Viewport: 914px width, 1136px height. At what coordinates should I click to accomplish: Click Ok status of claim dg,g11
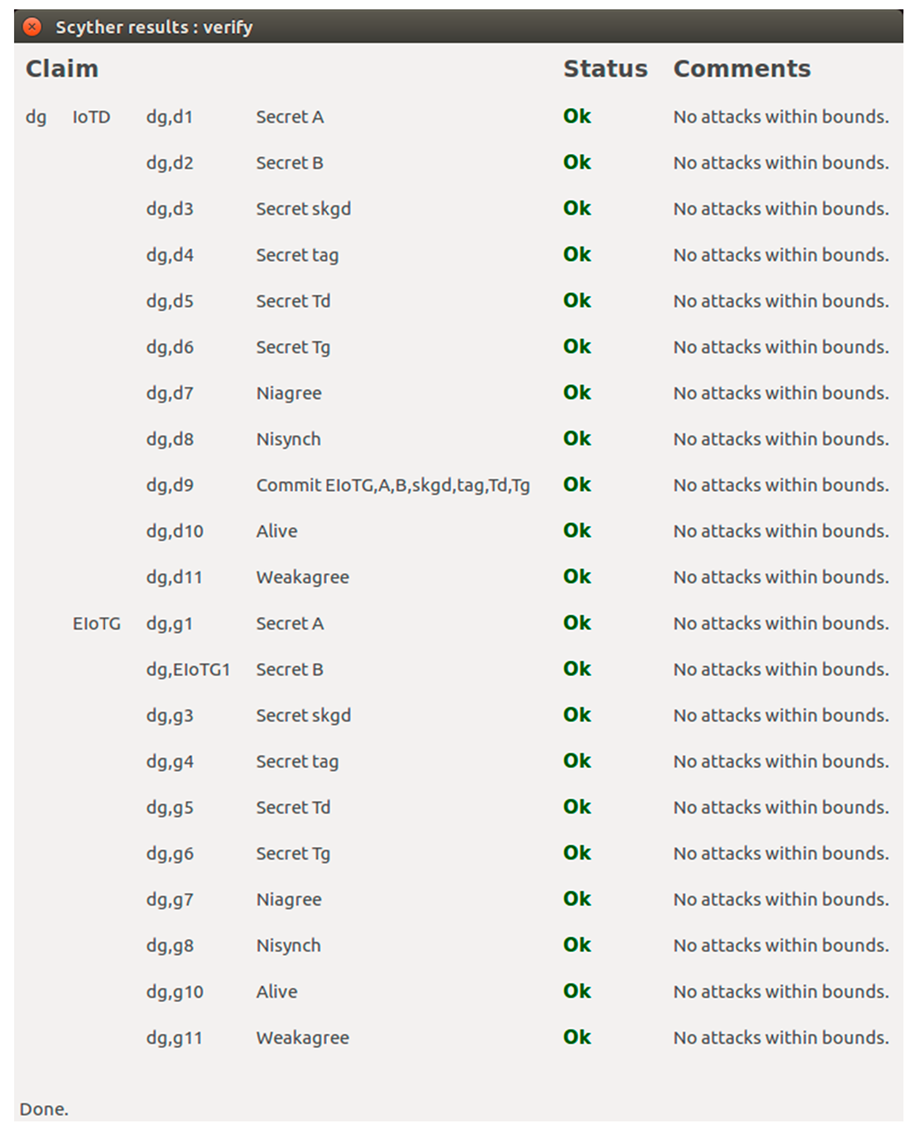(x=577, y=1038)
